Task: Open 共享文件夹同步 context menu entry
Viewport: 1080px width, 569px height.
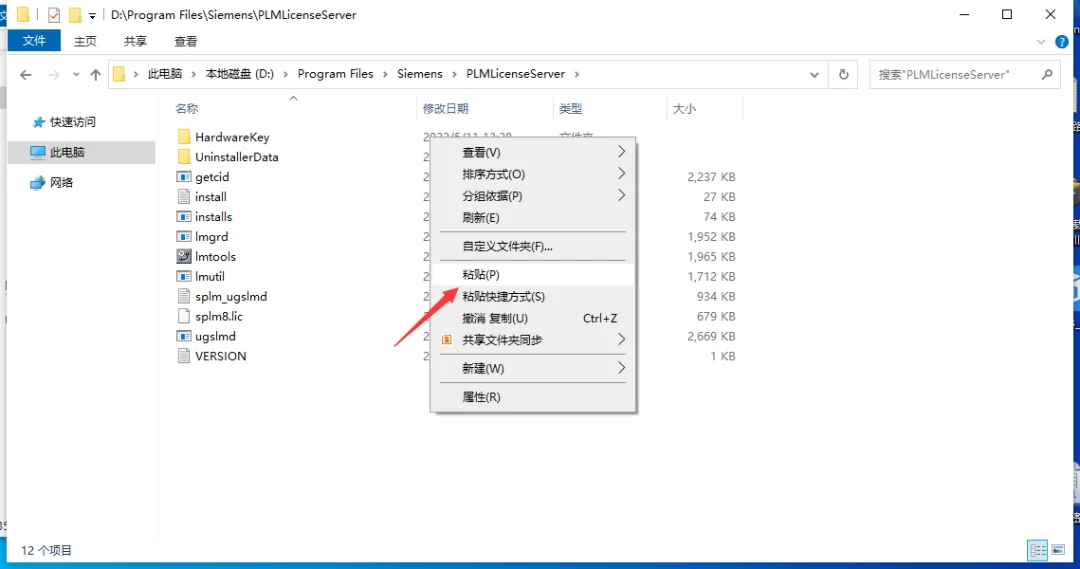Action: click(x=532, y=340)
